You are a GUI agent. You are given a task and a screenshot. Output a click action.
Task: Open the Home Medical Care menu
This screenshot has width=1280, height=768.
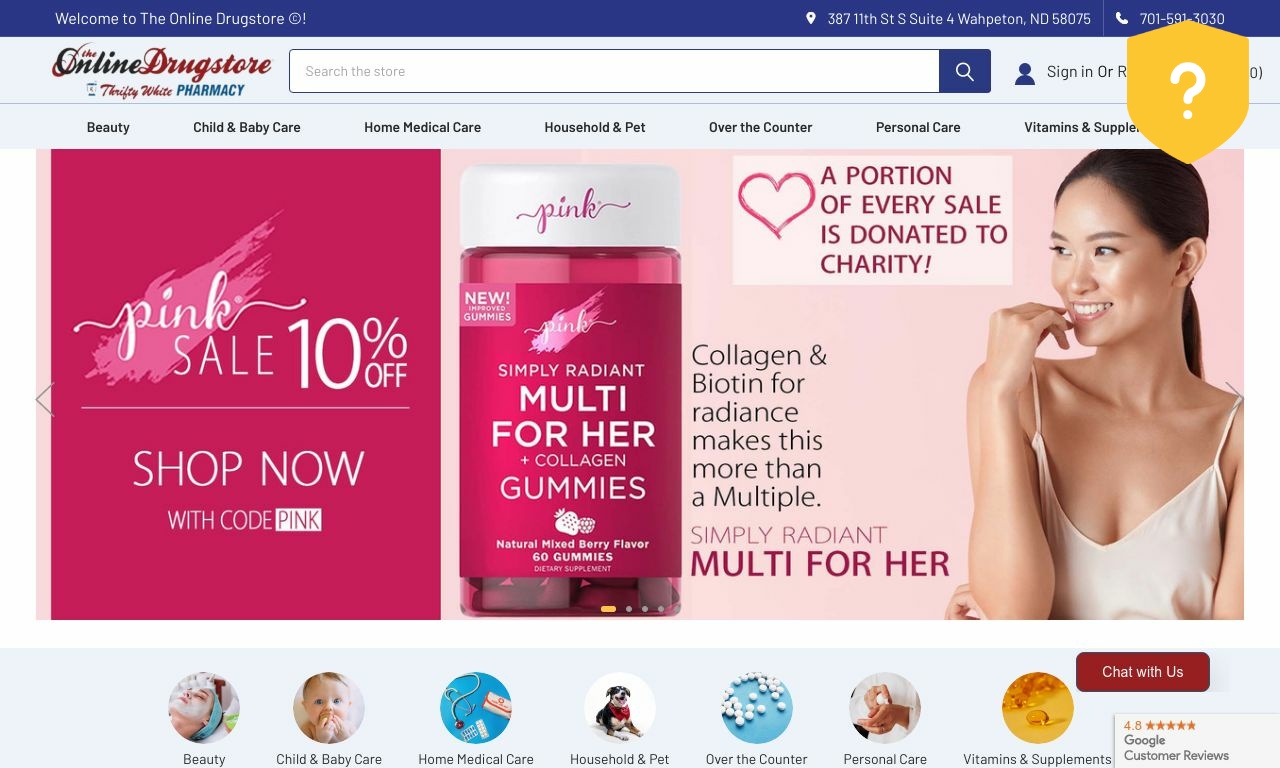[422, 127]
